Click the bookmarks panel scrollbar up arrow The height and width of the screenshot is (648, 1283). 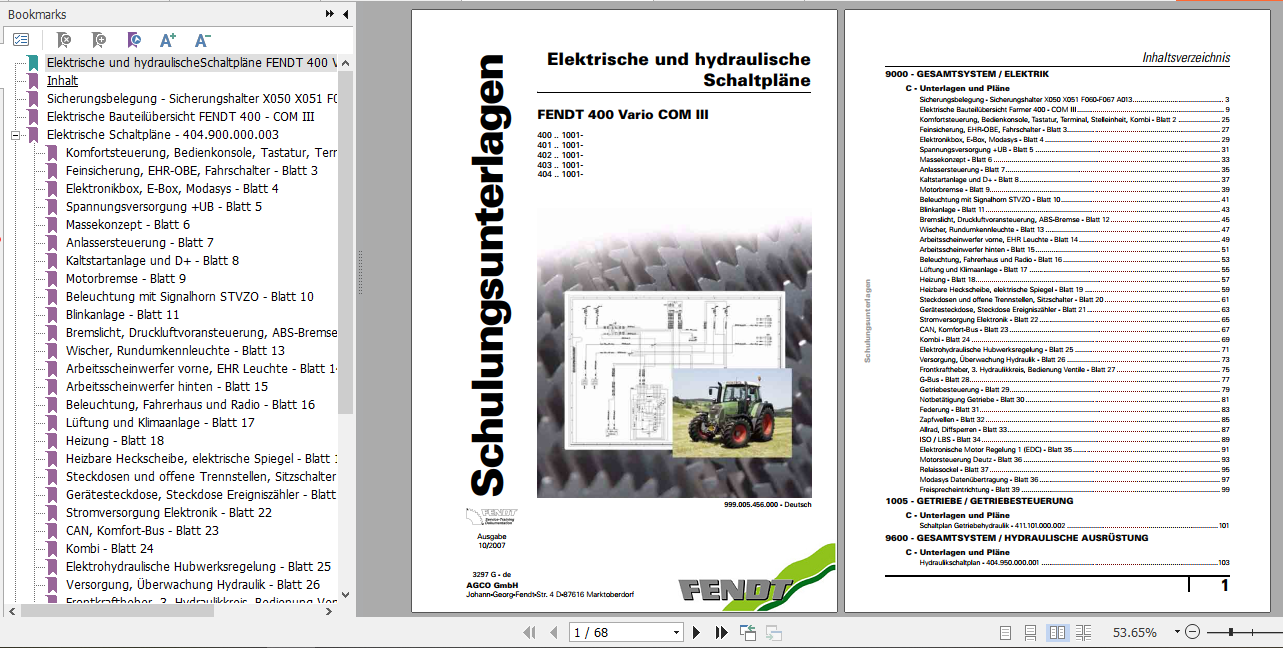pyautogui.click(x=345, y=62)
